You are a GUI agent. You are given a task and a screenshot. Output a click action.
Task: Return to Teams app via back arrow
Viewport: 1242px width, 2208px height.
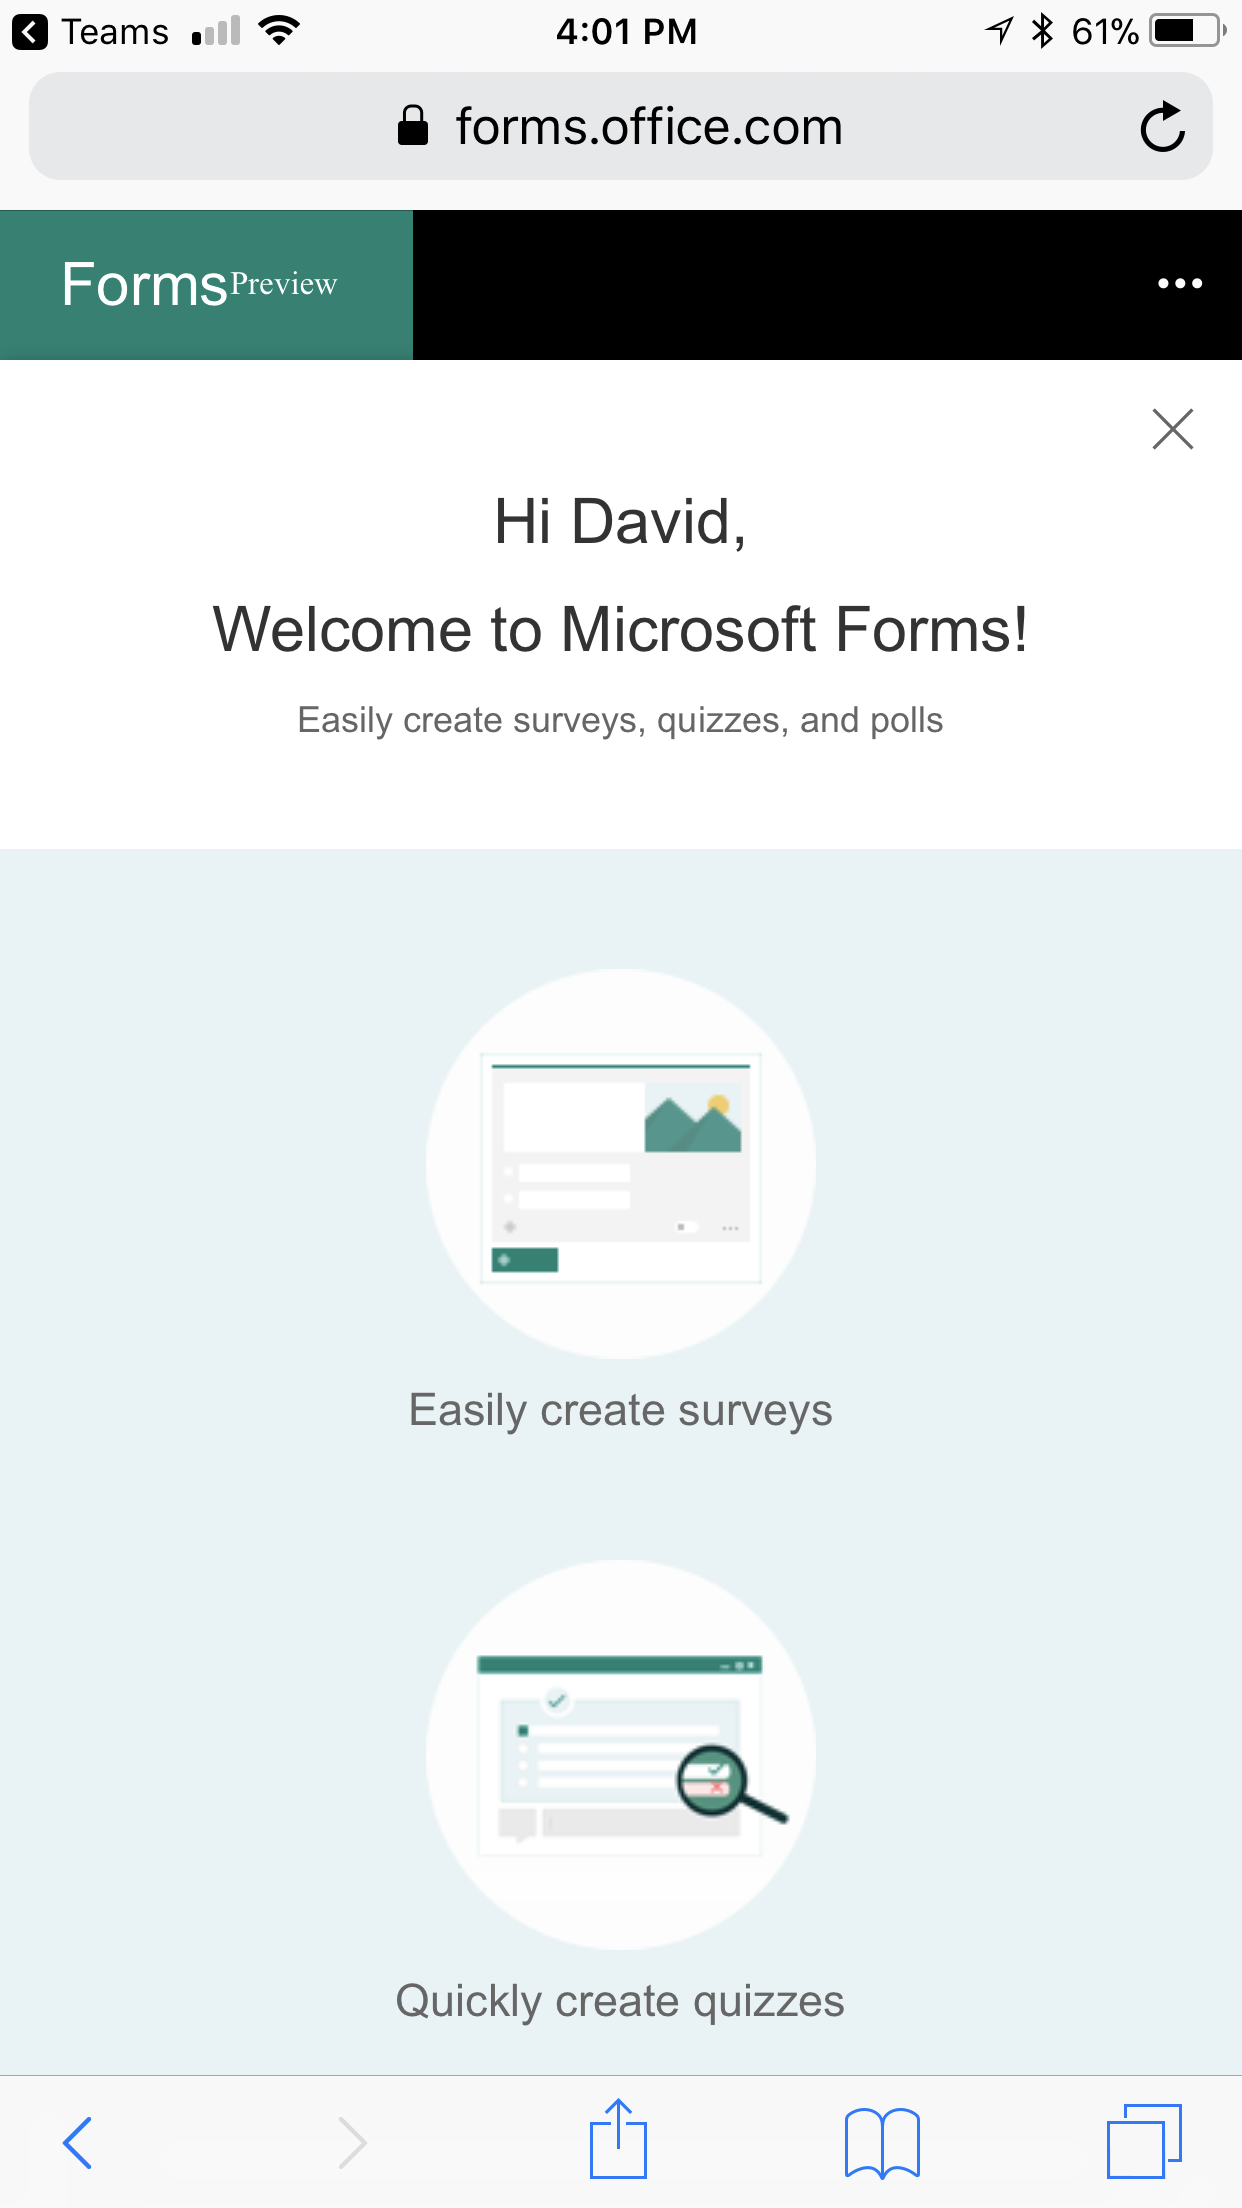(x=30, y=32)
